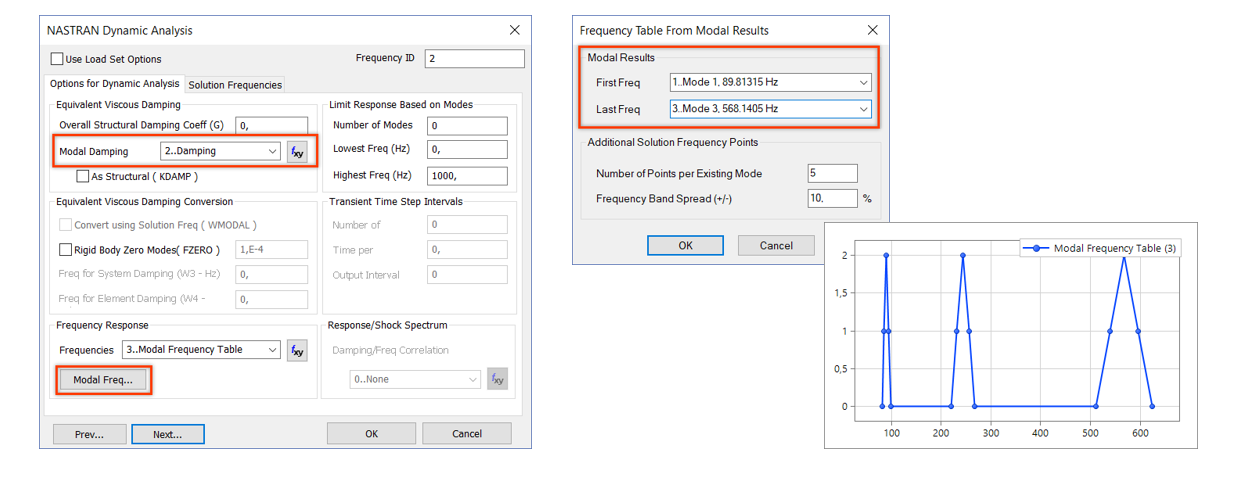This screenshot has width=1246, height=477.
Task: Toggle Convert using Solution Freq (WMODAL) checkbox
Action: [66, 225]
